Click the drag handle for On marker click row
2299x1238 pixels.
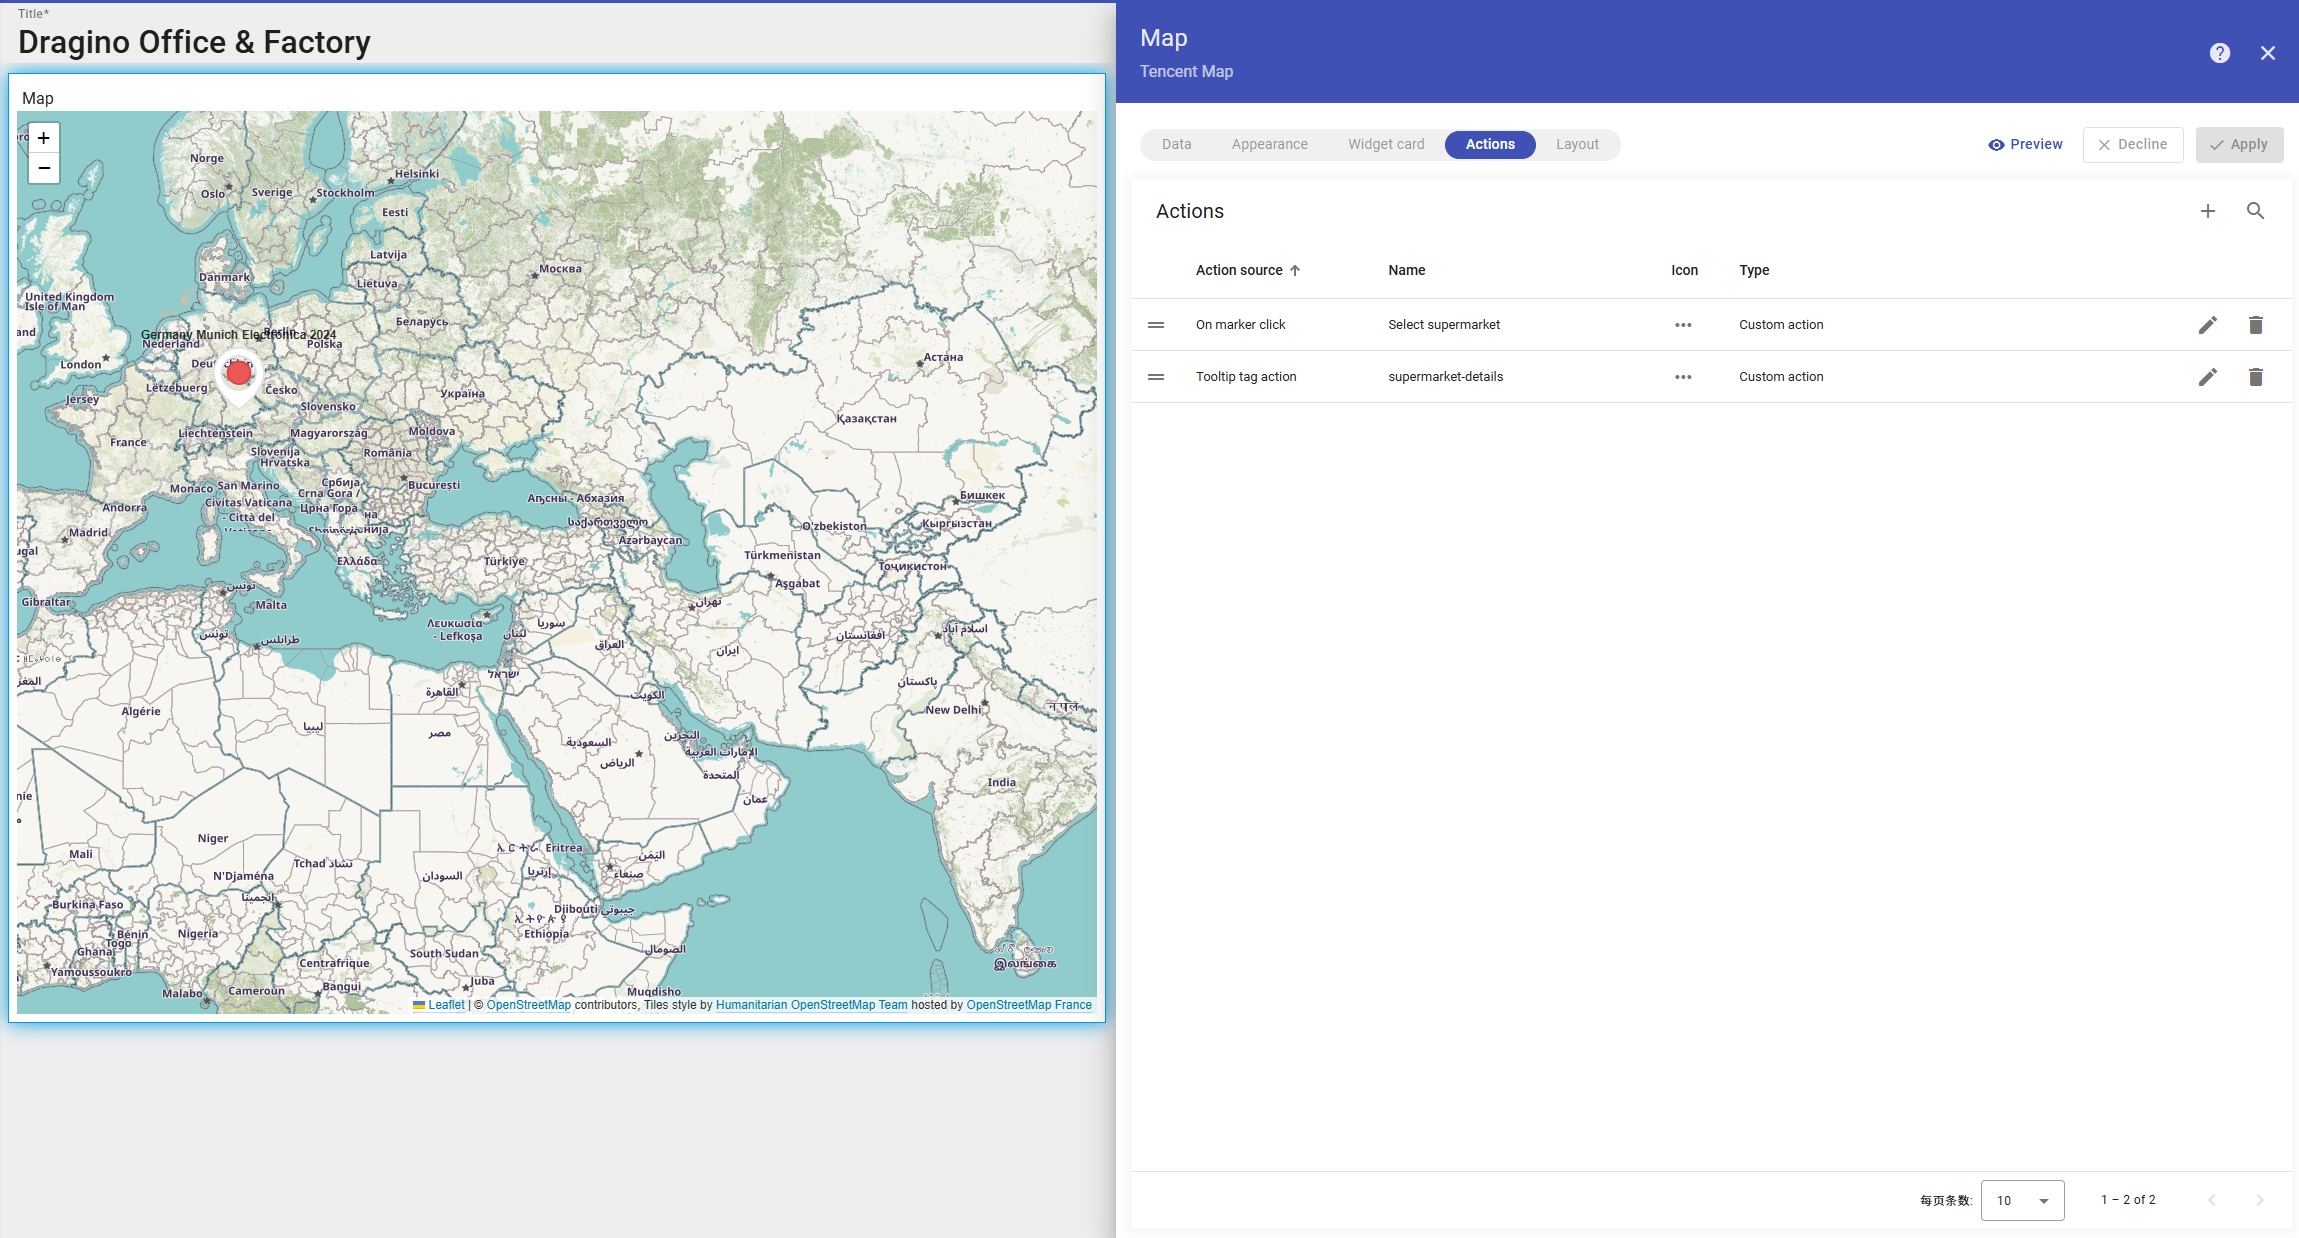point(1156,325)
